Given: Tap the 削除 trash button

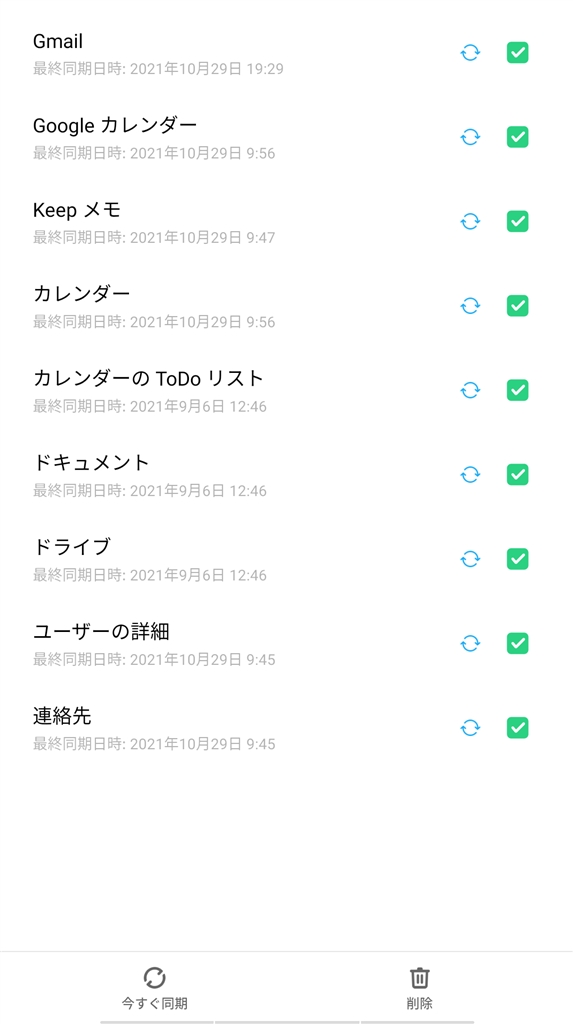Looking at the screenshot, I should click(419, 989).
